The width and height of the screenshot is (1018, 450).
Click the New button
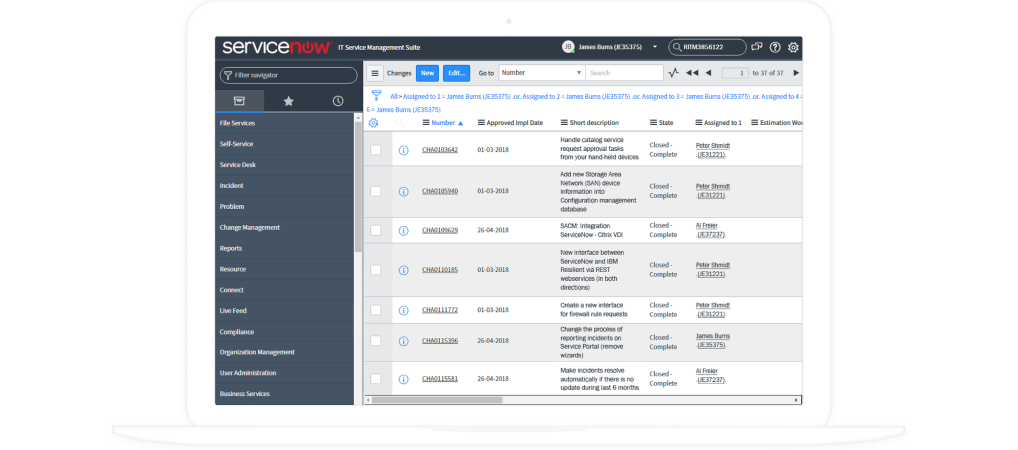(427, 73)
